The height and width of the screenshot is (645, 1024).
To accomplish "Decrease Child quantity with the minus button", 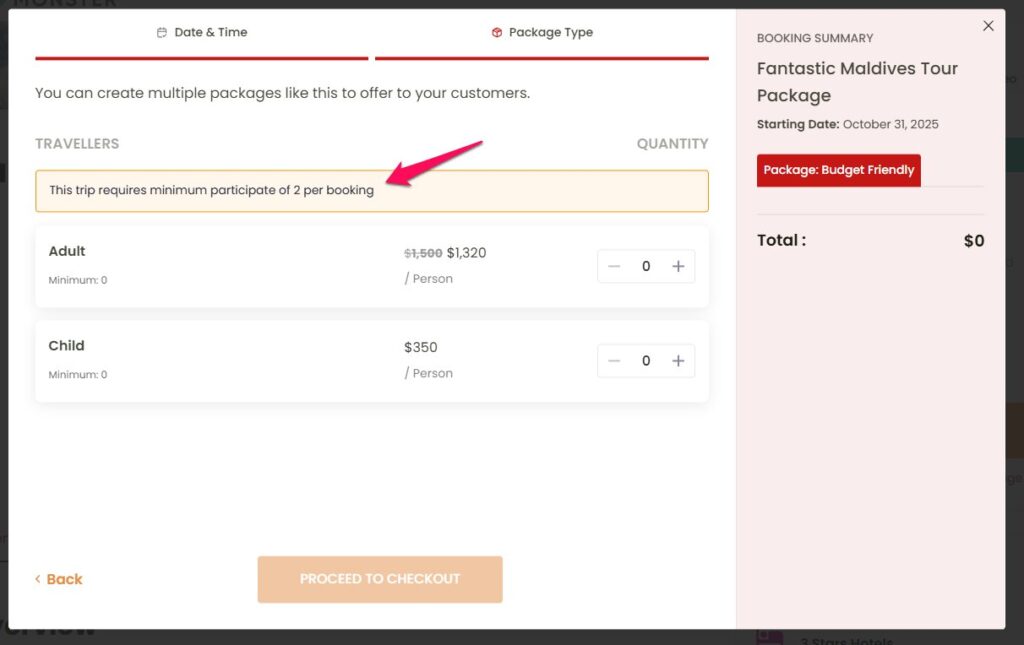I will 614,361.
